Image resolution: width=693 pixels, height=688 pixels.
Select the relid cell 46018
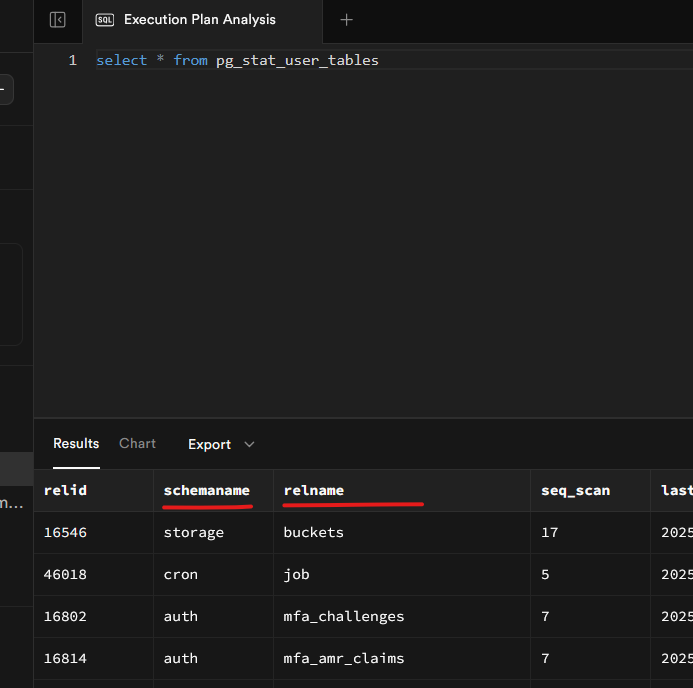(x=66, y=575)
